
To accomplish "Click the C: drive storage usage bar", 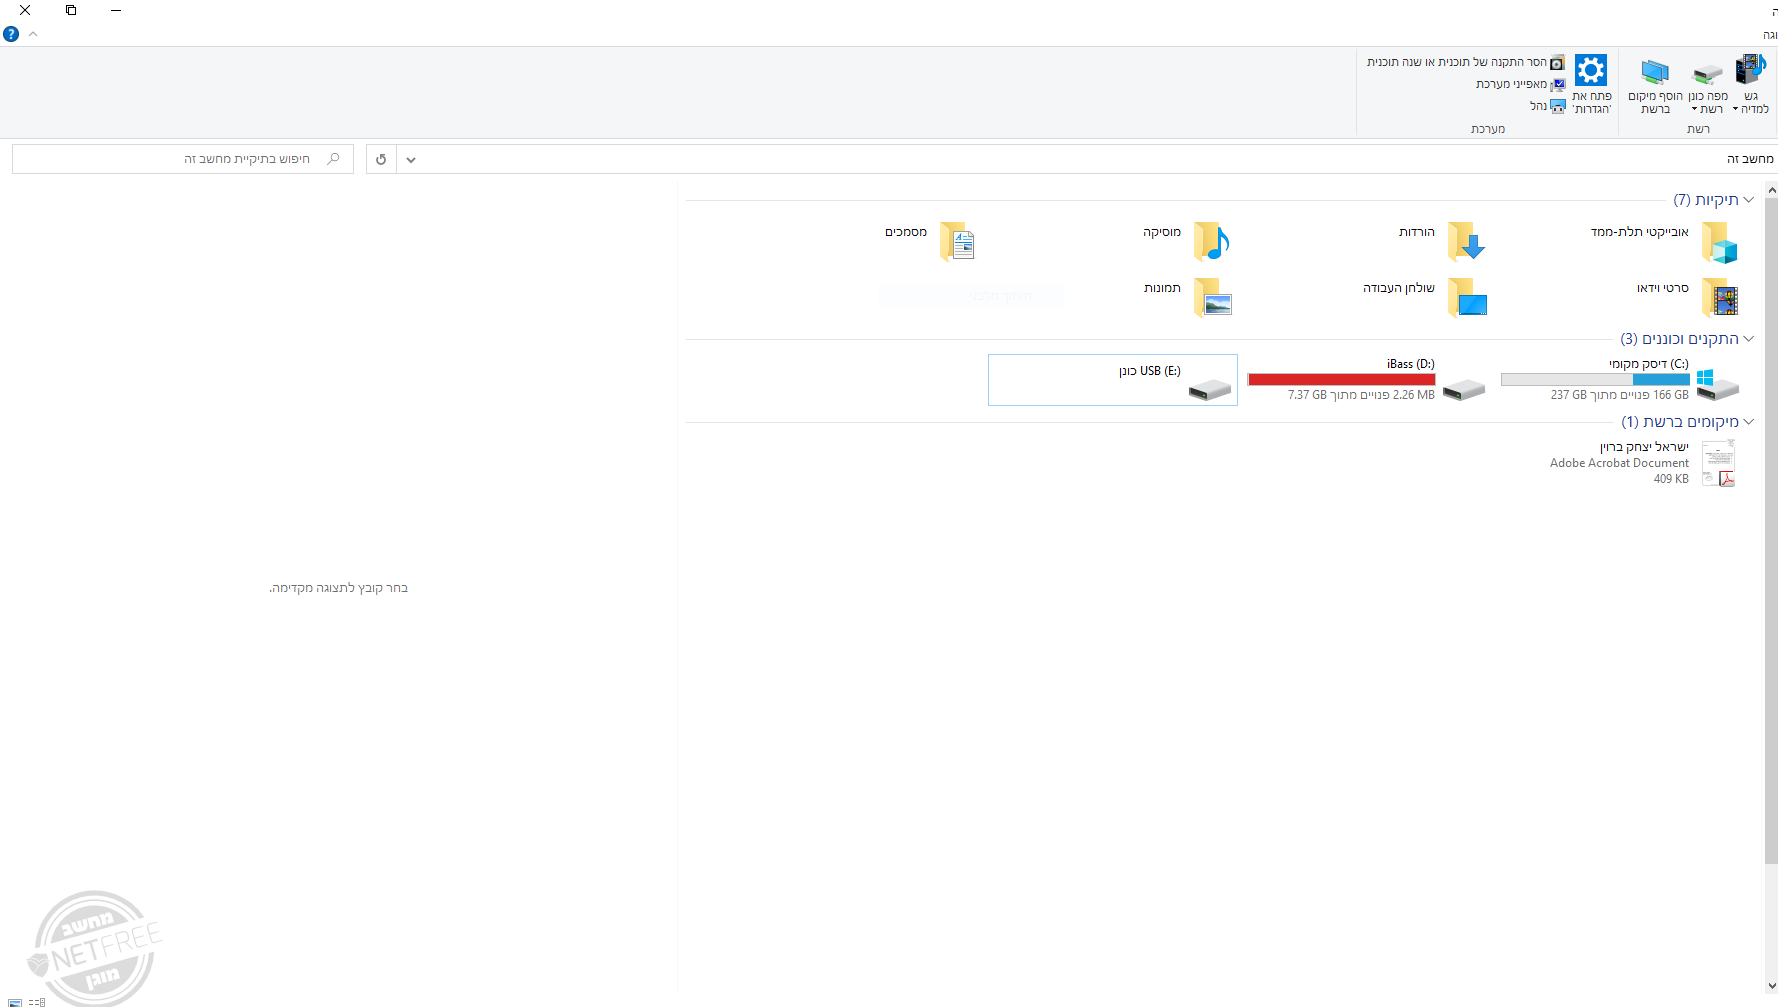I will (1595, 380).
